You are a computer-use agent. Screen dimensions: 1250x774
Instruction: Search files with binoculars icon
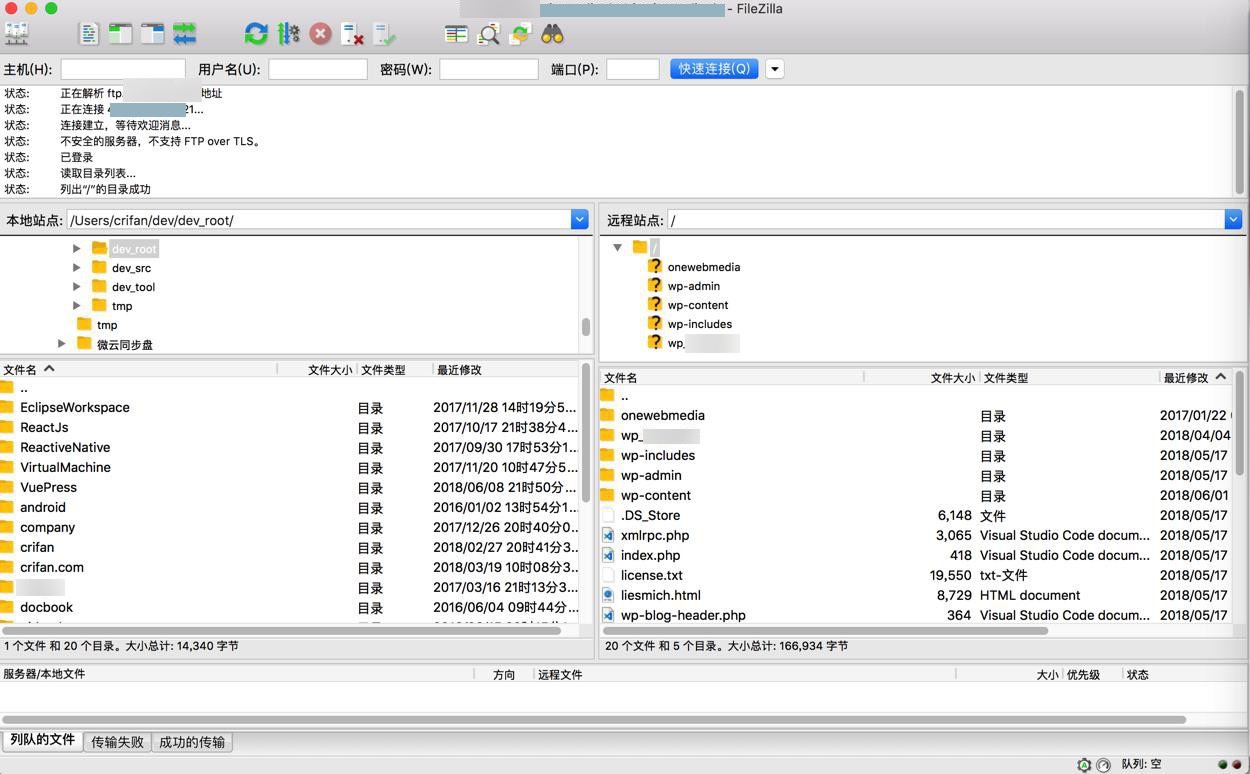point(552,34)
